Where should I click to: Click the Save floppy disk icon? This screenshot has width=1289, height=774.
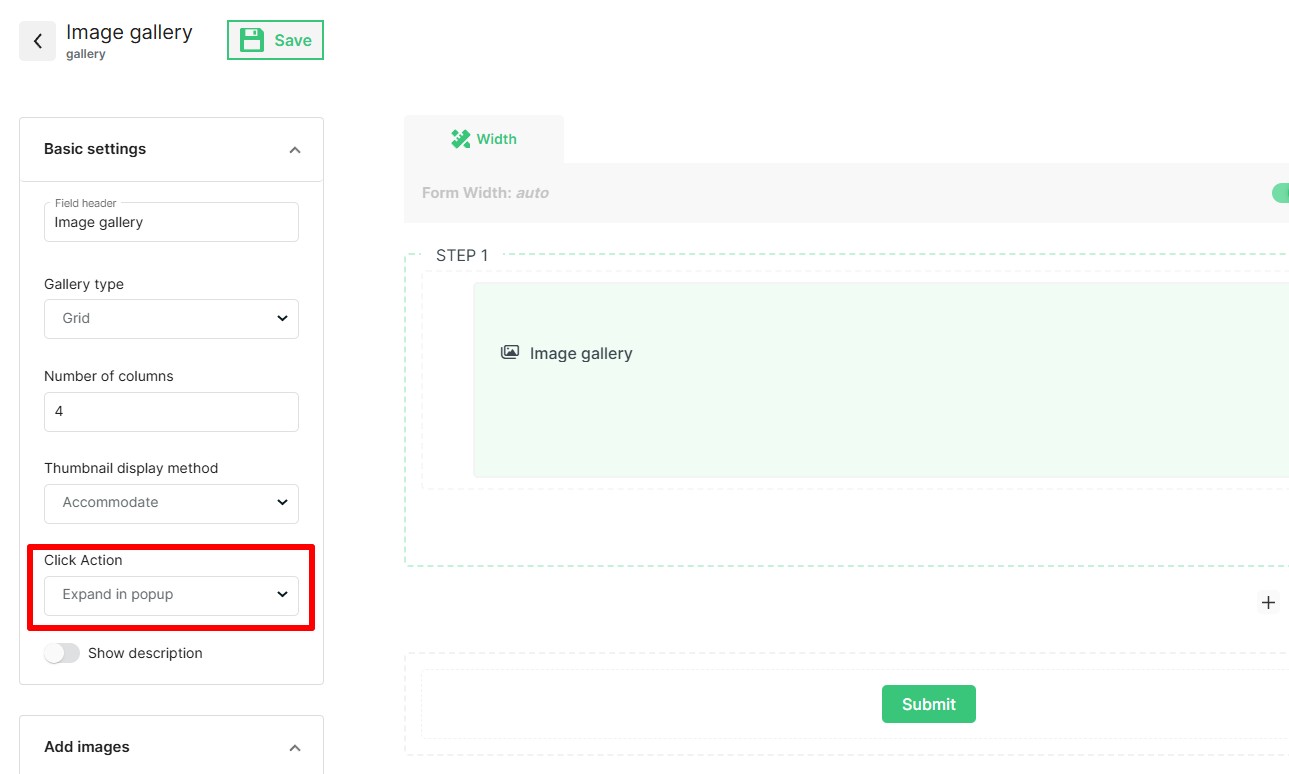tap(251, 39)
